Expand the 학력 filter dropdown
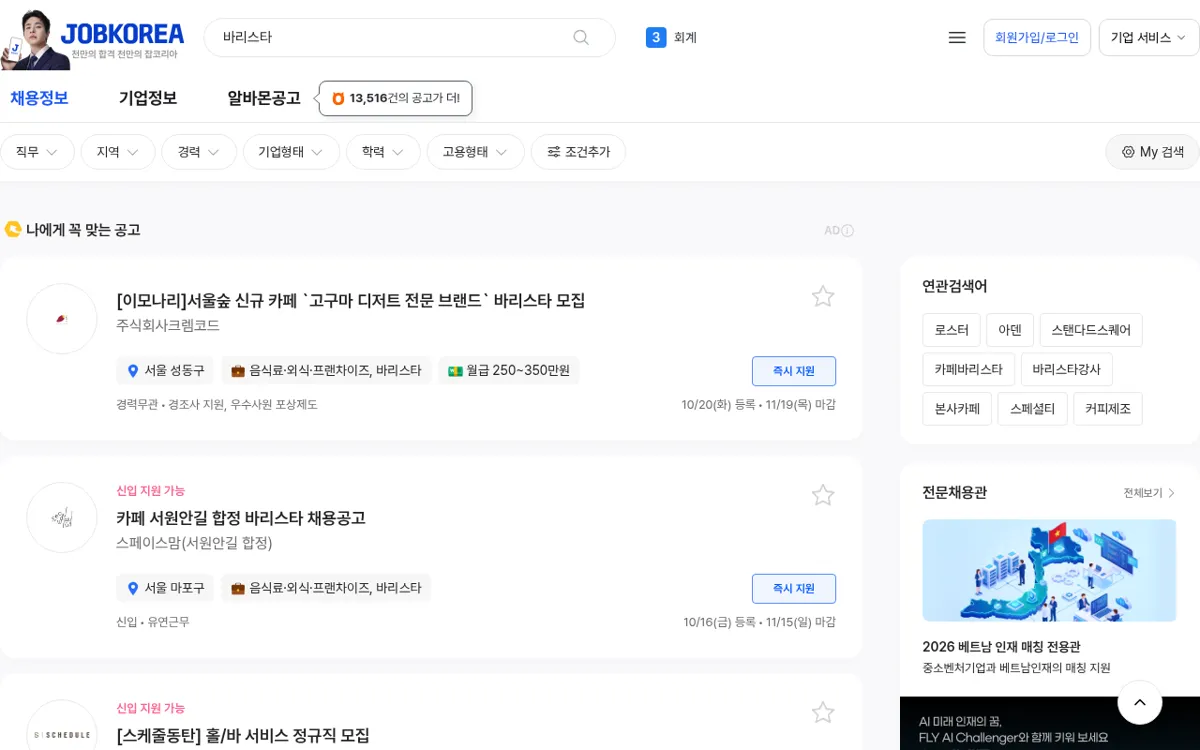 383,152
